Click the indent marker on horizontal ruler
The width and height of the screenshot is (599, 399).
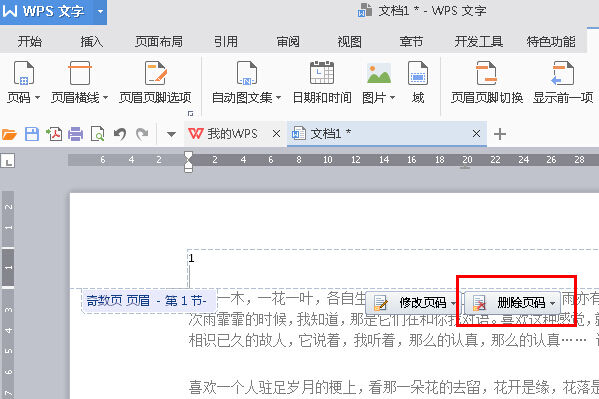pyautogui.click(x=188, y=162)
